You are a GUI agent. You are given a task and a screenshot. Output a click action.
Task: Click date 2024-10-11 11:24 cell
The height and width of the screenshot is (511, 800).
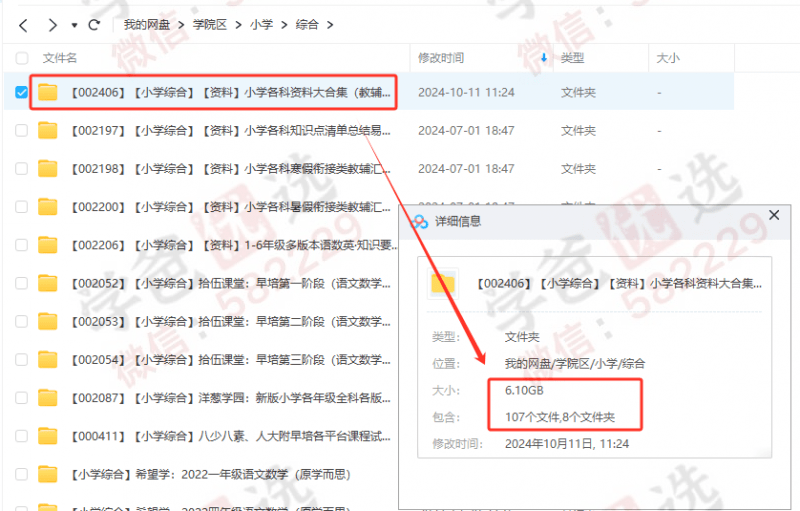coord(466,92)
